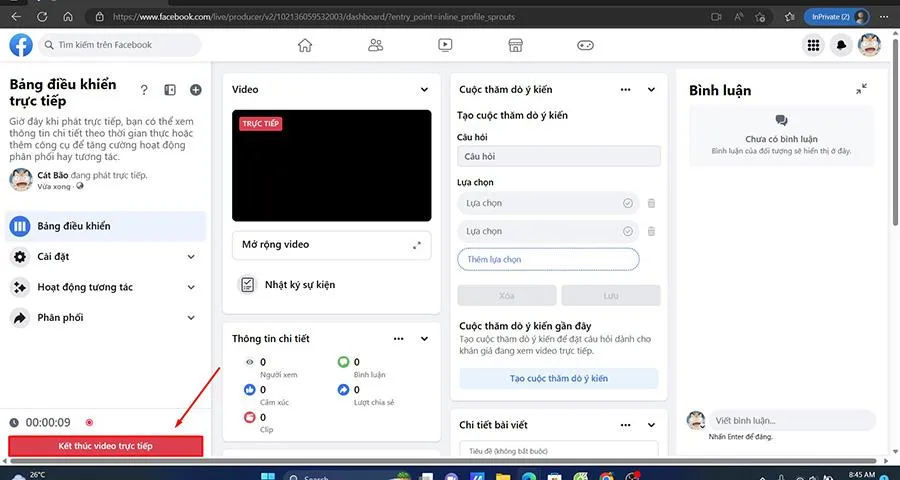Click Kết thúc video trực tiếp button
This screenshot has width=900, height=480.
[106, 446]
